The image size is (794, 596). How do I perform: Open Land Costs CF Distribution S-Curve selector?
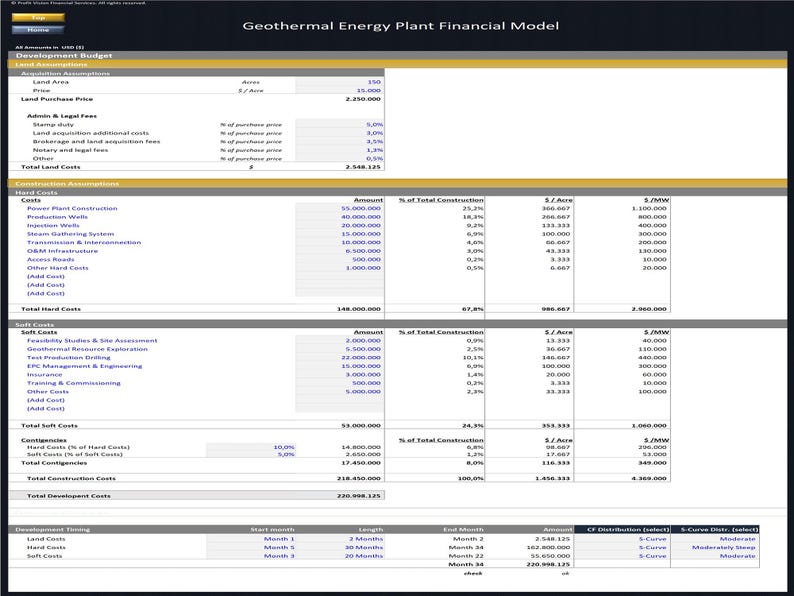pos(622,539)
